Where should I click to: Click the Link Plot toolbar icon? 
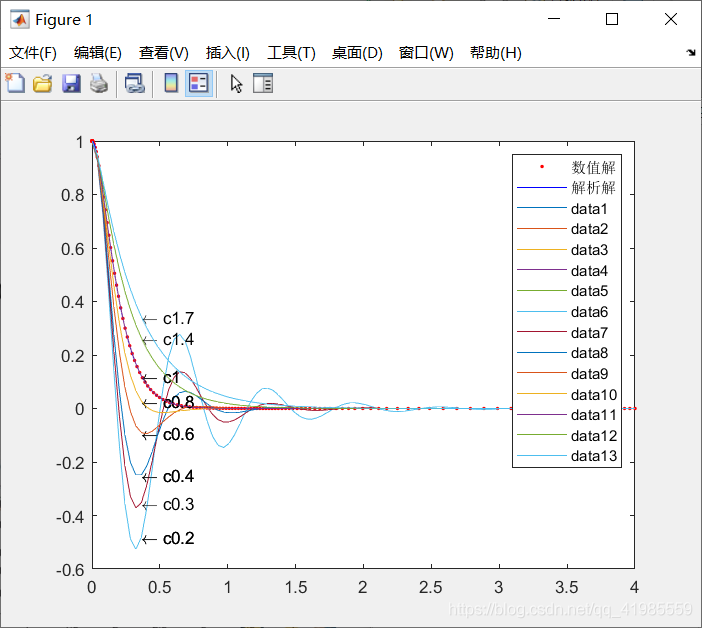tap(134, 83)
